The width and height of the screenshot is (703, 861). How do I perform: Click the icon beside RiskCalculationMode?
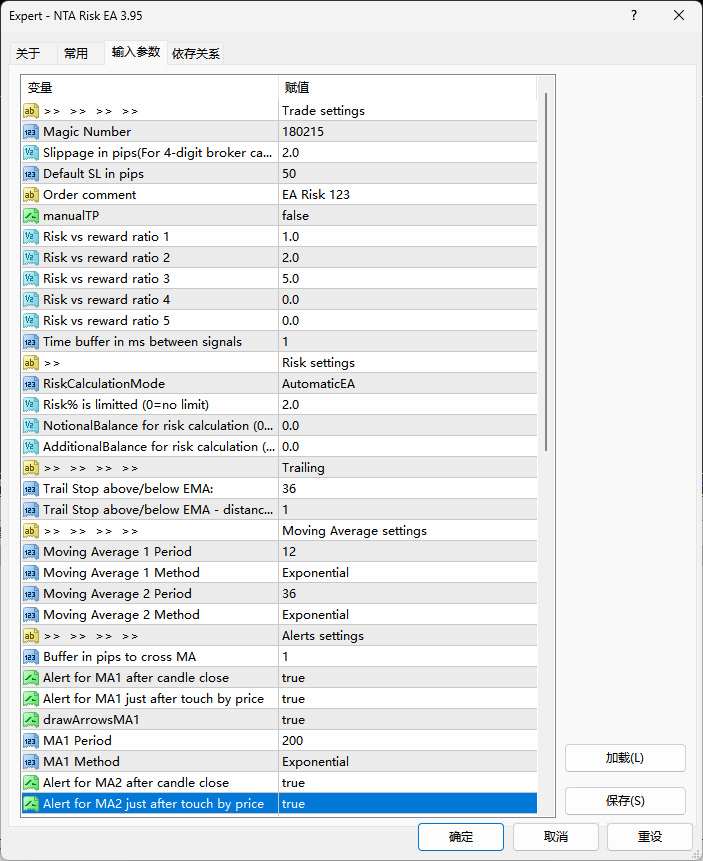31,384
